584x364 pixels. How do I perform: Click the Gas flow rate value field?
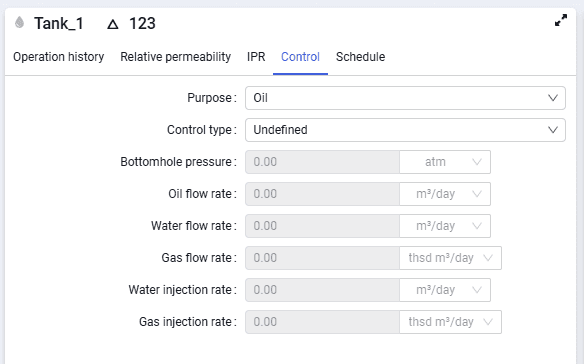click(x=322, y=258)
